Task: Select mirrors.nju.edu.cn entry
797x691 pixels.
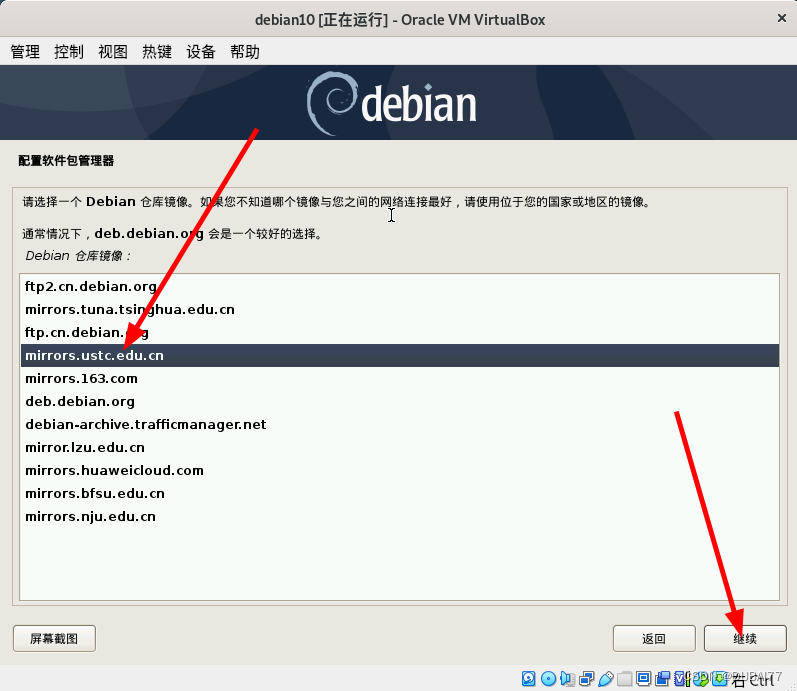Action: coord(400,516)
